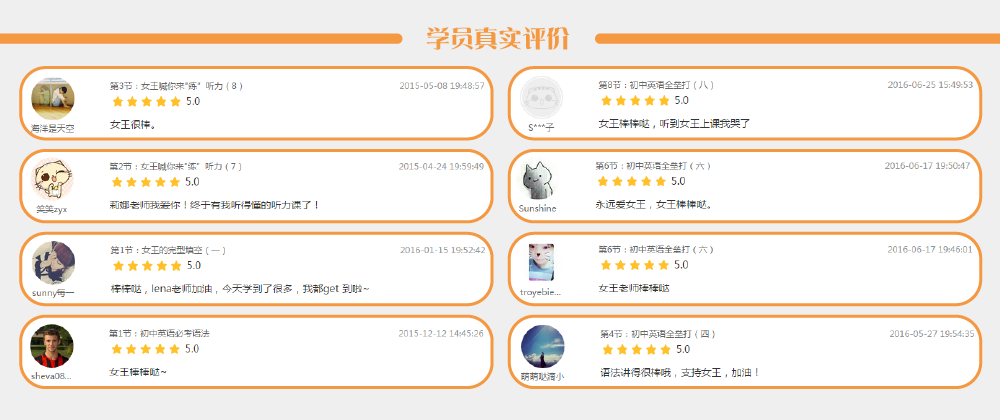Click the 学员真实评价 section heading
The width and height of the screenshot is (1000, 420).
coord(497,39)
